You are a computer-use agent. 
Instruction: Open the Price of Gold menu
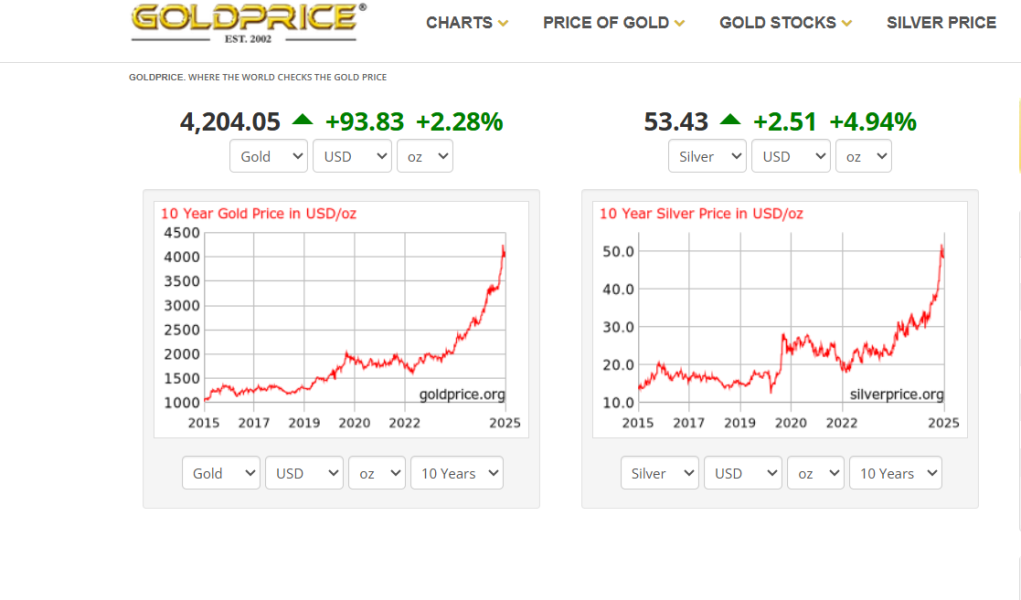coord(613,22)
